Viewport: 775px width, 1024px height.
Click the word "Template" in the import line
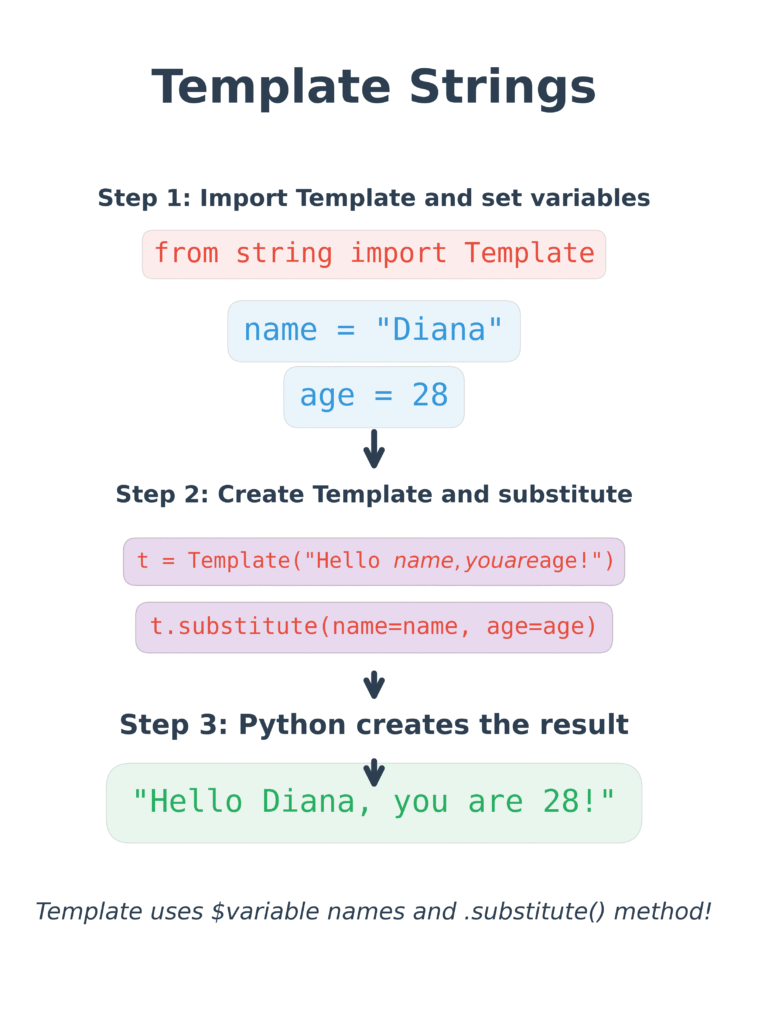click(x=530, y=253)
